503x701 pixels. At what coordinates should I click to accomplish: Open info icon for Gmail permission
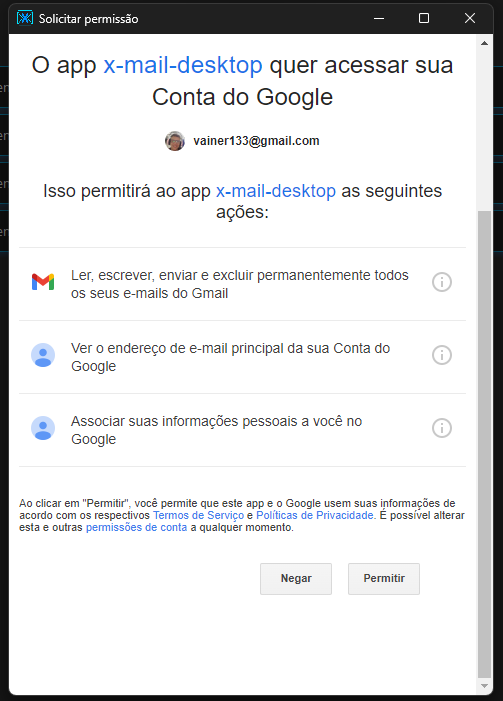click(442, 282)
